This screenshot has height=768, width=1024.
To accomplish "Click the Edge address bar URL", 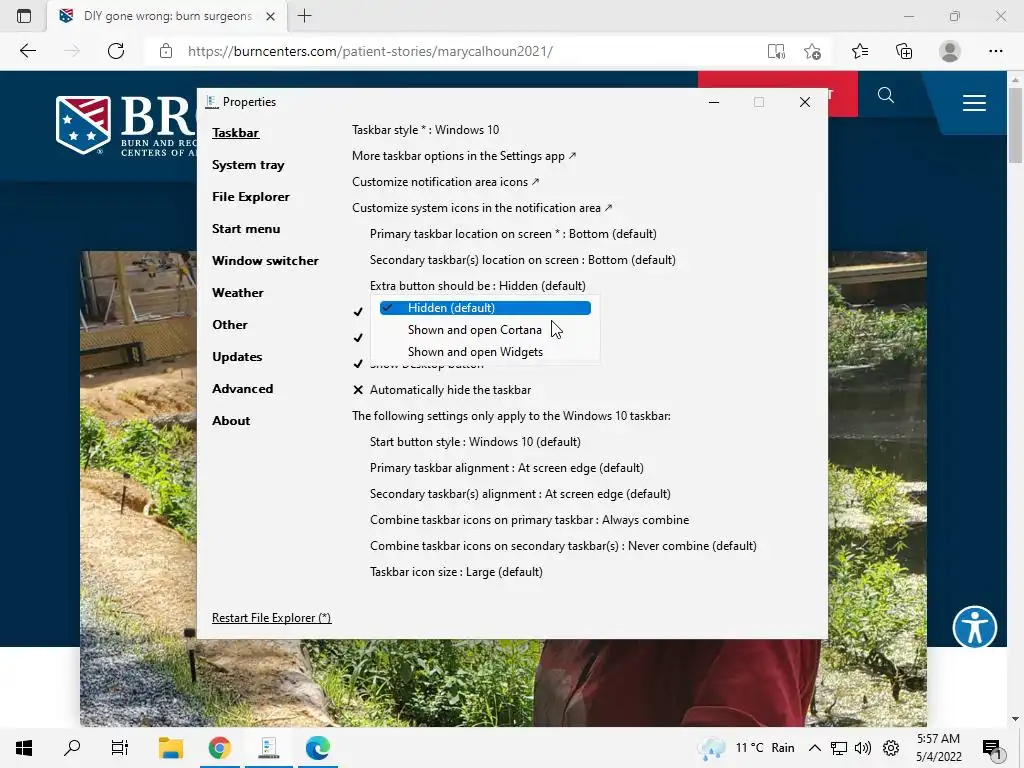I will click(370, 51).
